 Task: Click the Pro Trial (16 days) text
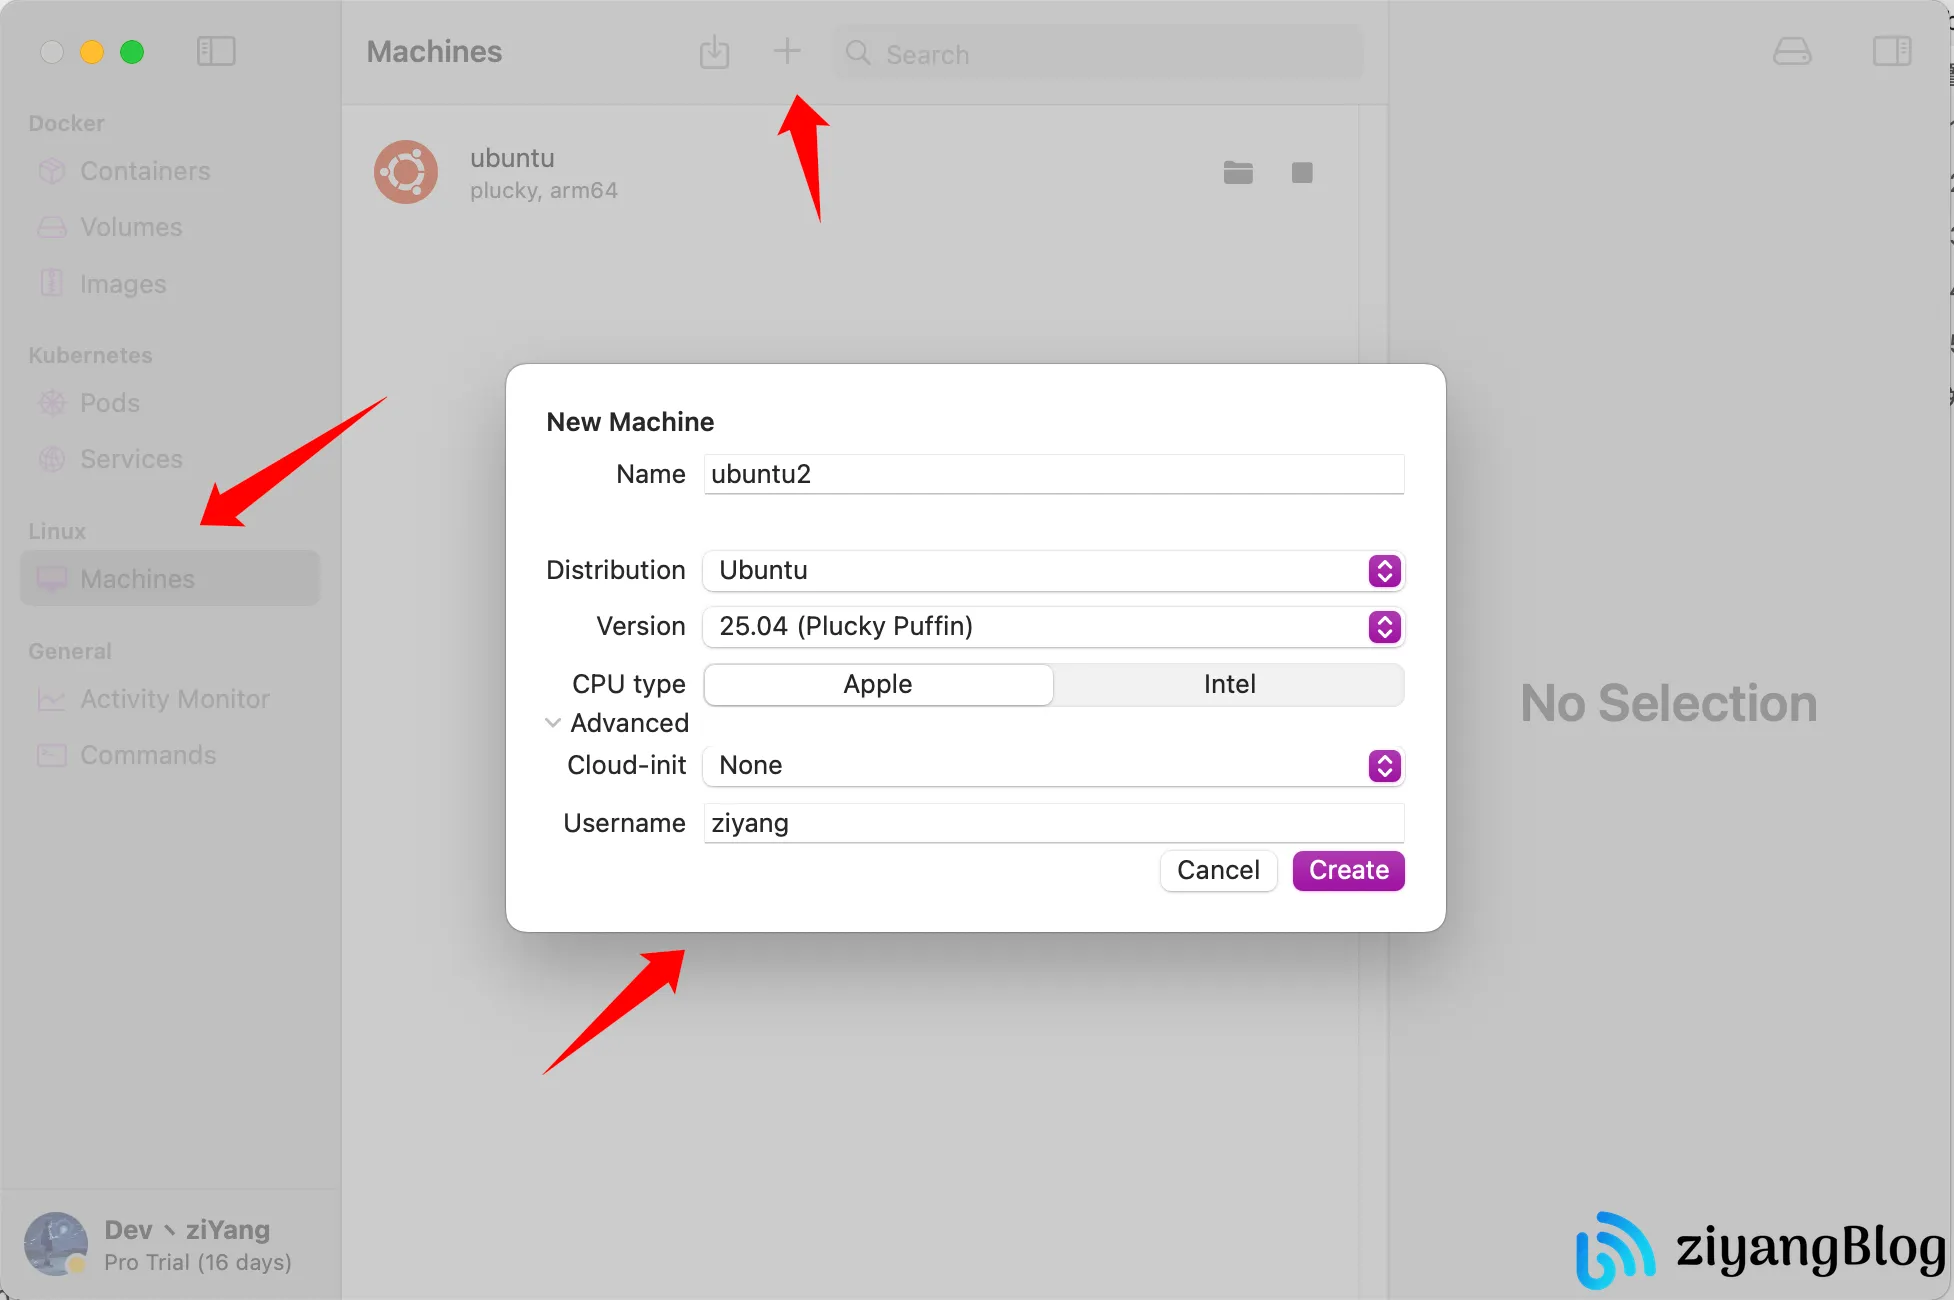click(198, 1262)
